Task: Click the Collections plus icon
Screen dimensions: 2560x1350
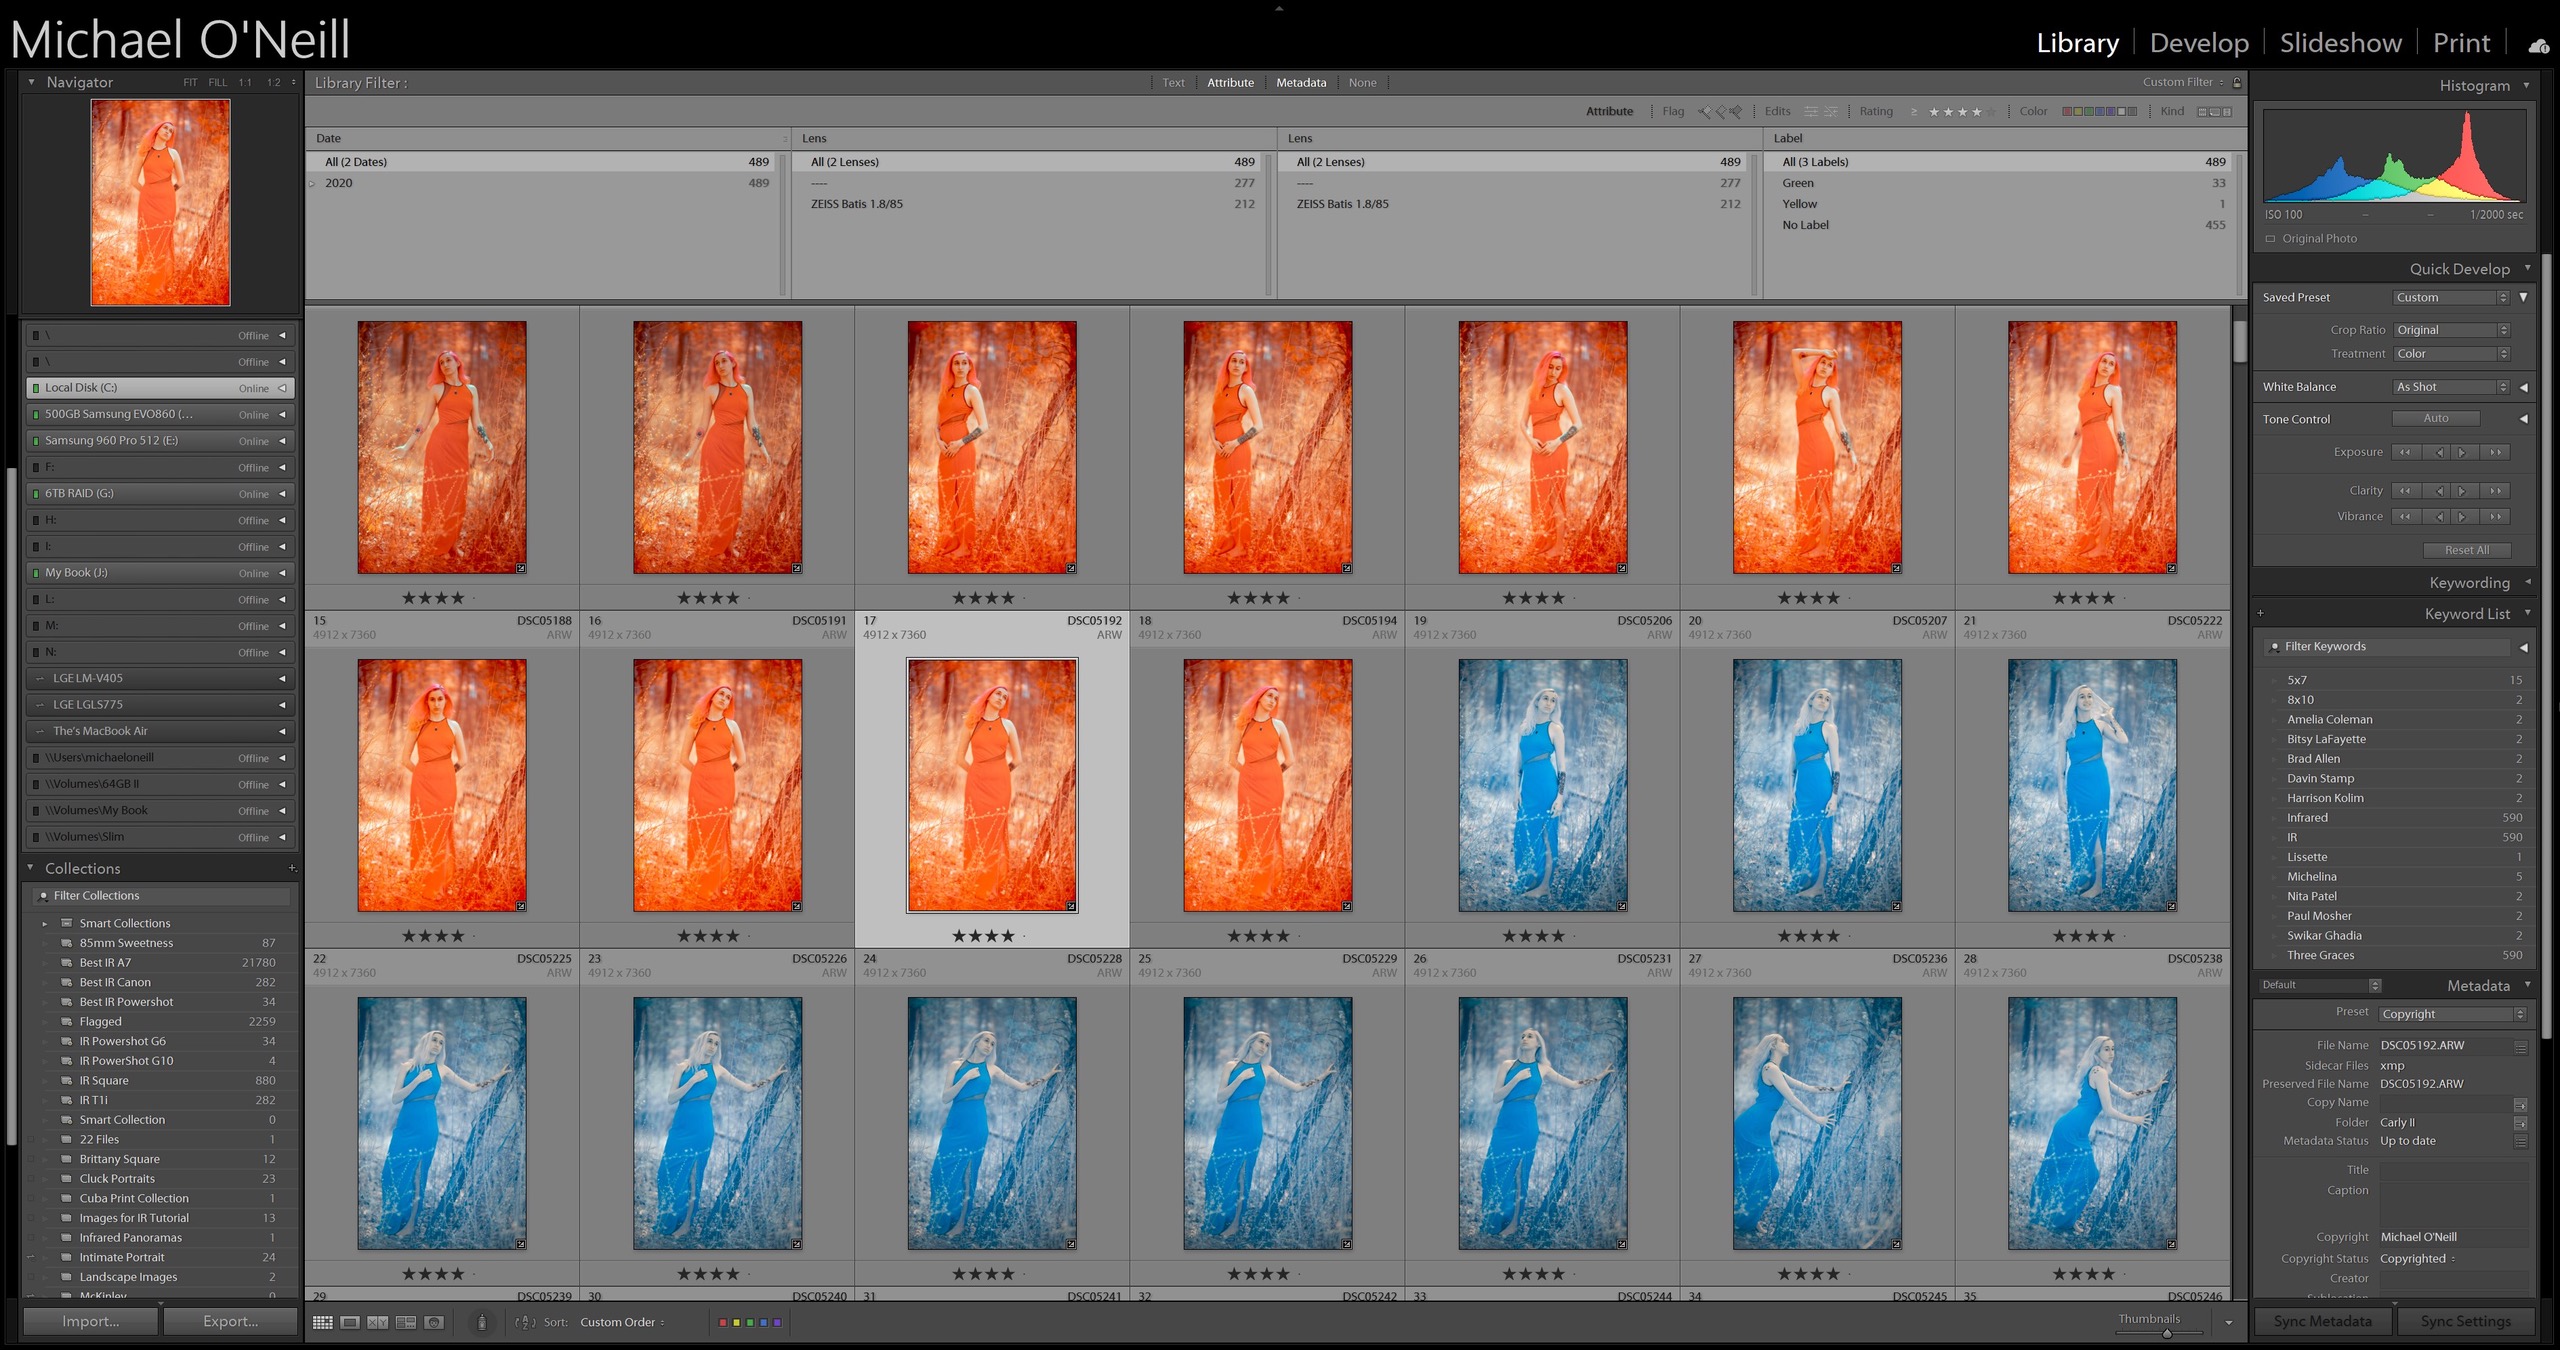Action: 291,868
